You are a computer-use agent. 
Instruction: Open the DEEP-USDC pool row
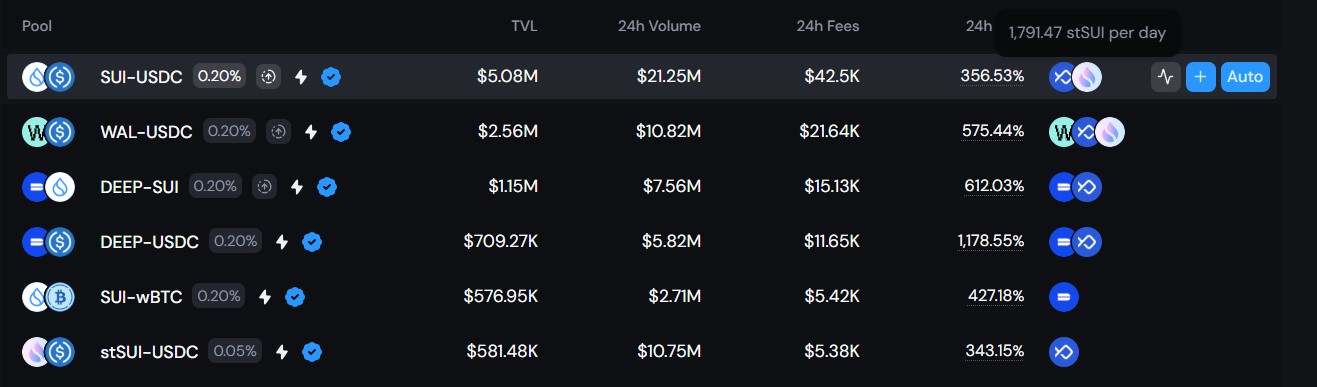coord(642,242)
